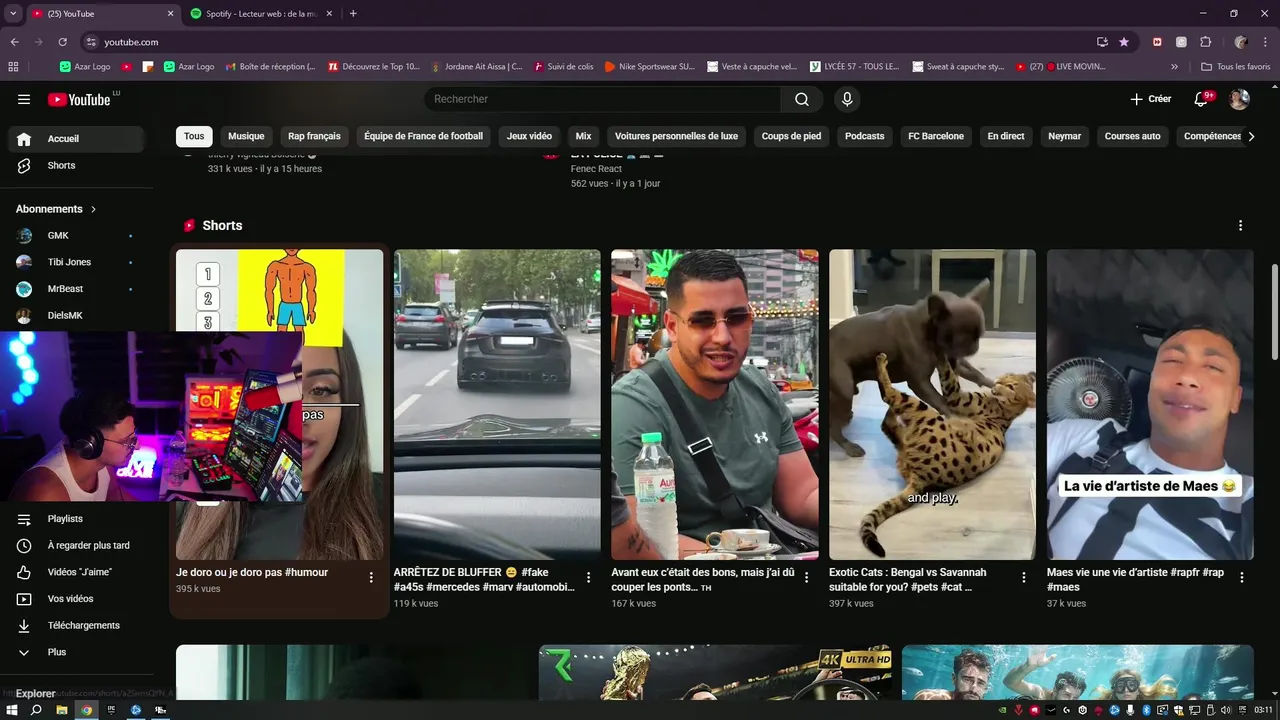The image size is (1280, 720).
Task: Show hidden bookmarks with the chevron
Action: tap(1174, 67)
